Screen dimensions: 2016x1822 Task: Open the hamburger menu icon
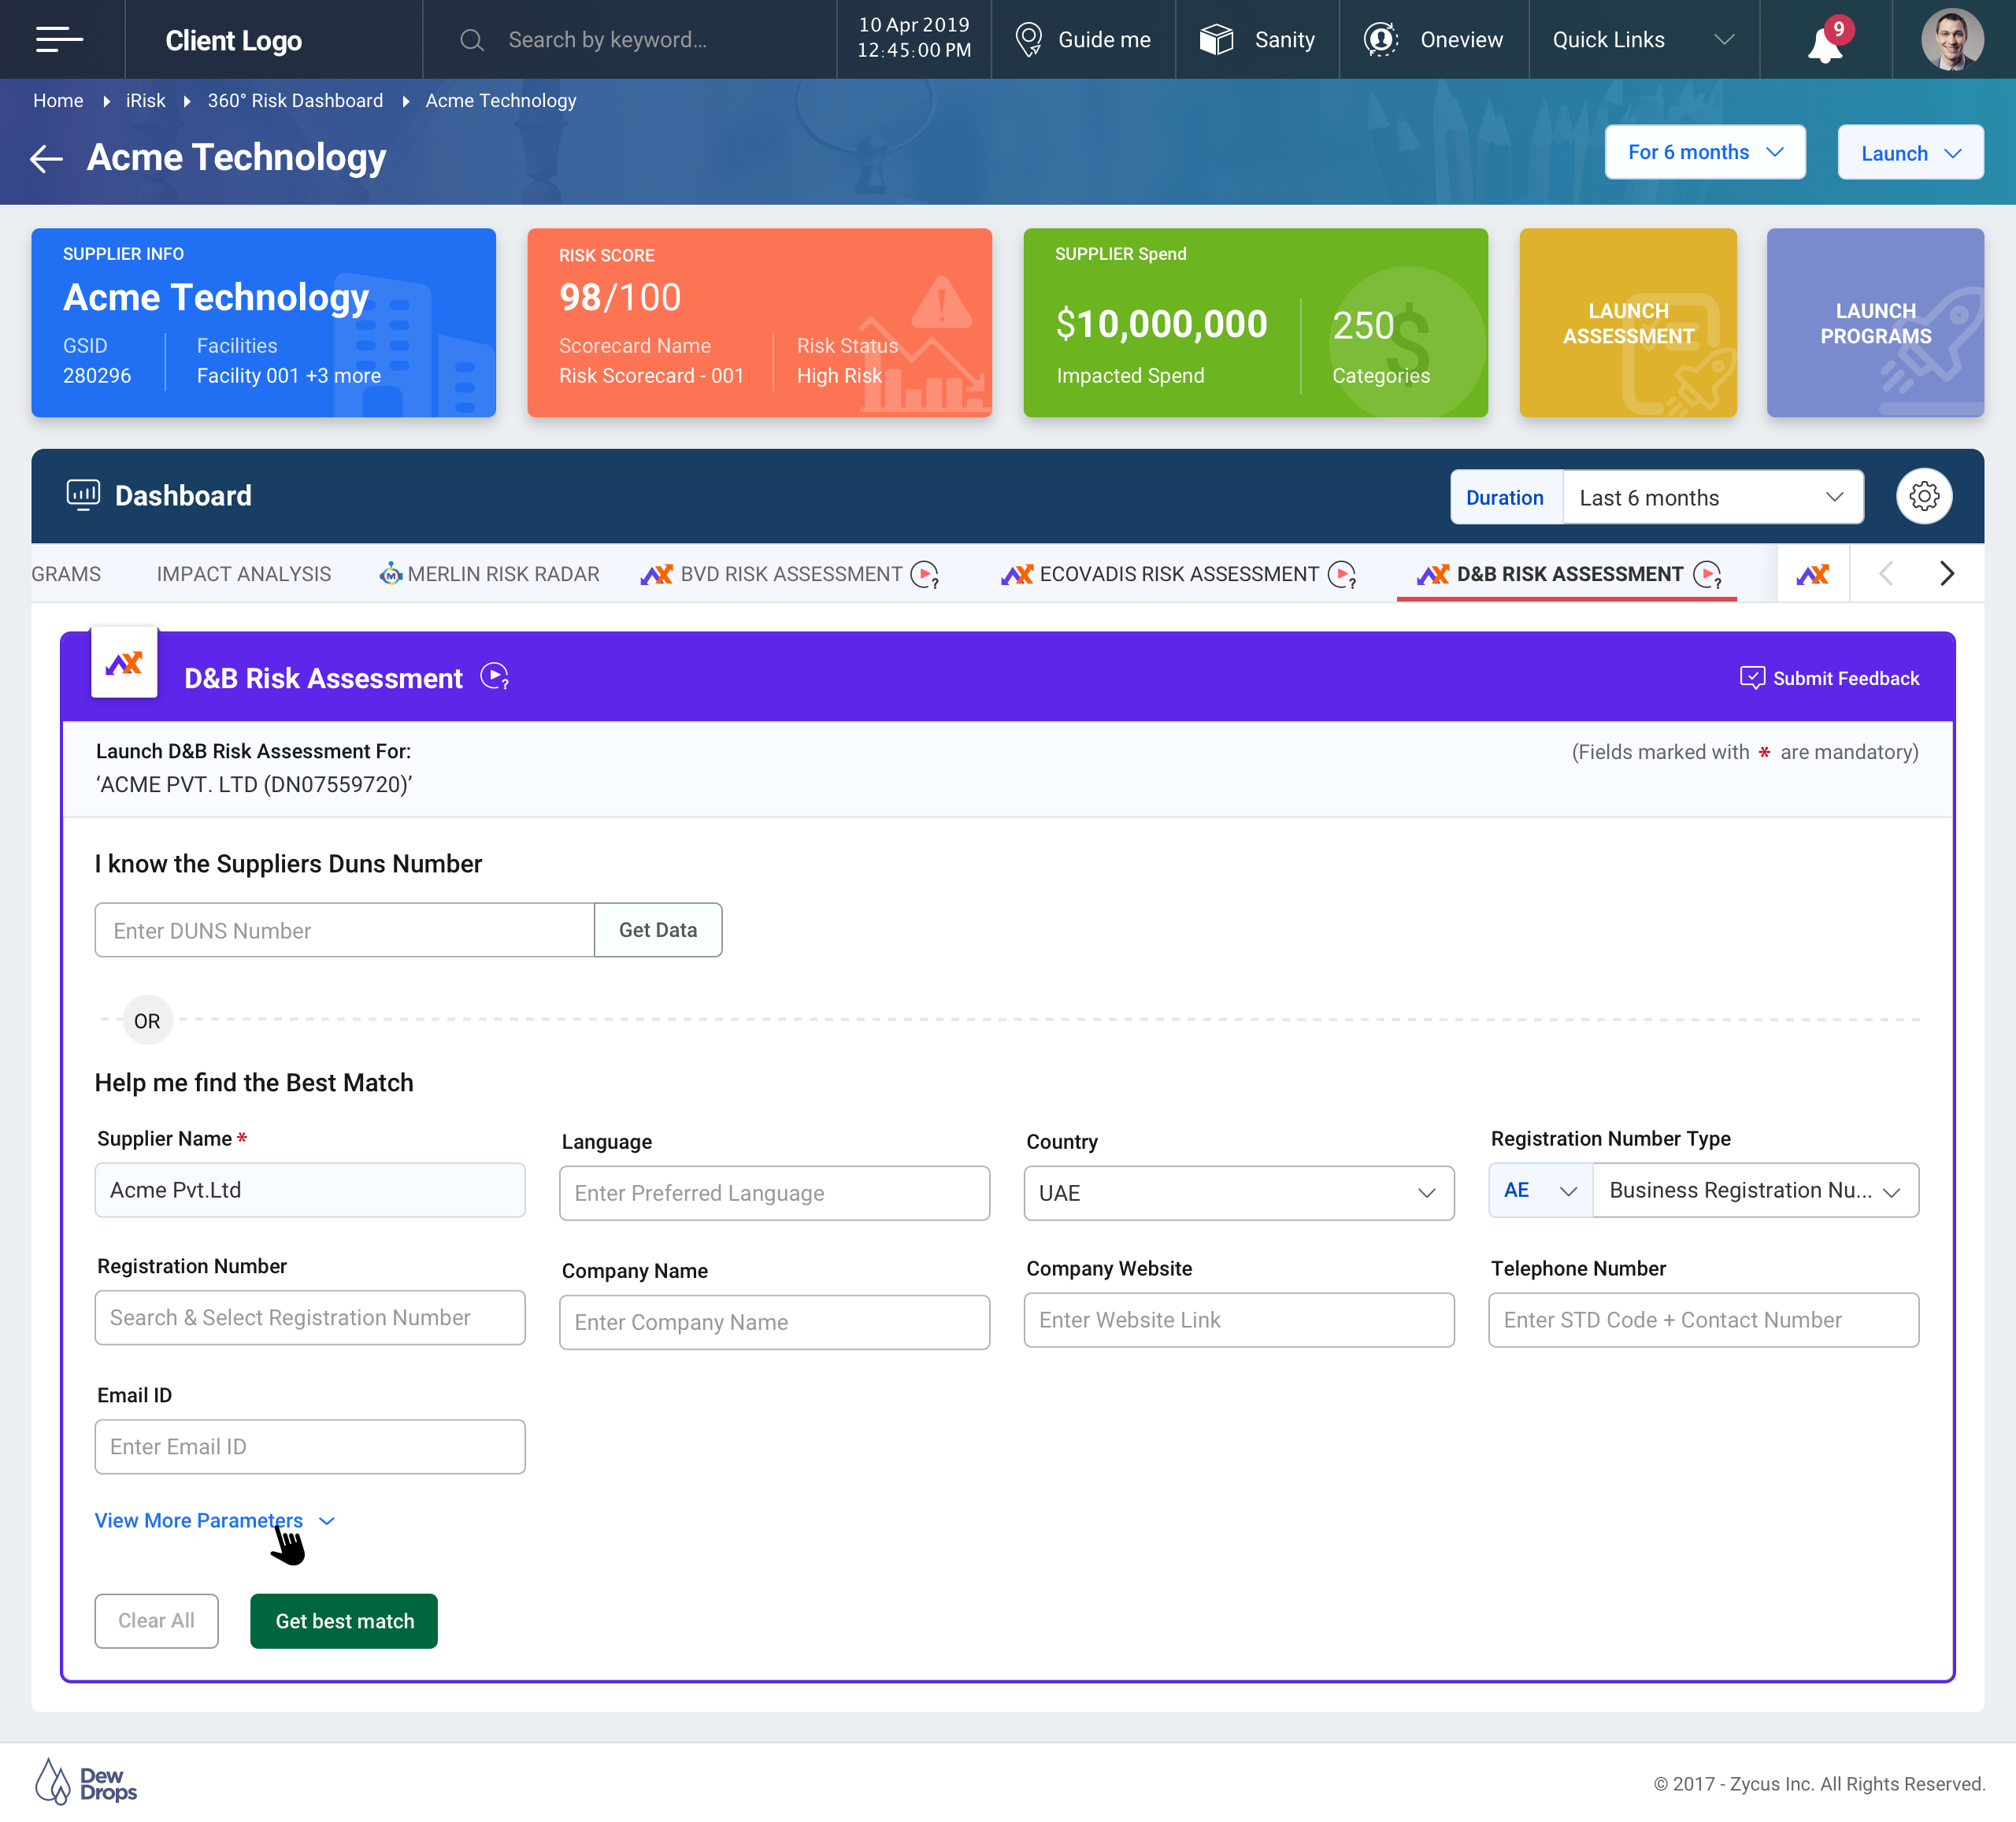[59, 40]
